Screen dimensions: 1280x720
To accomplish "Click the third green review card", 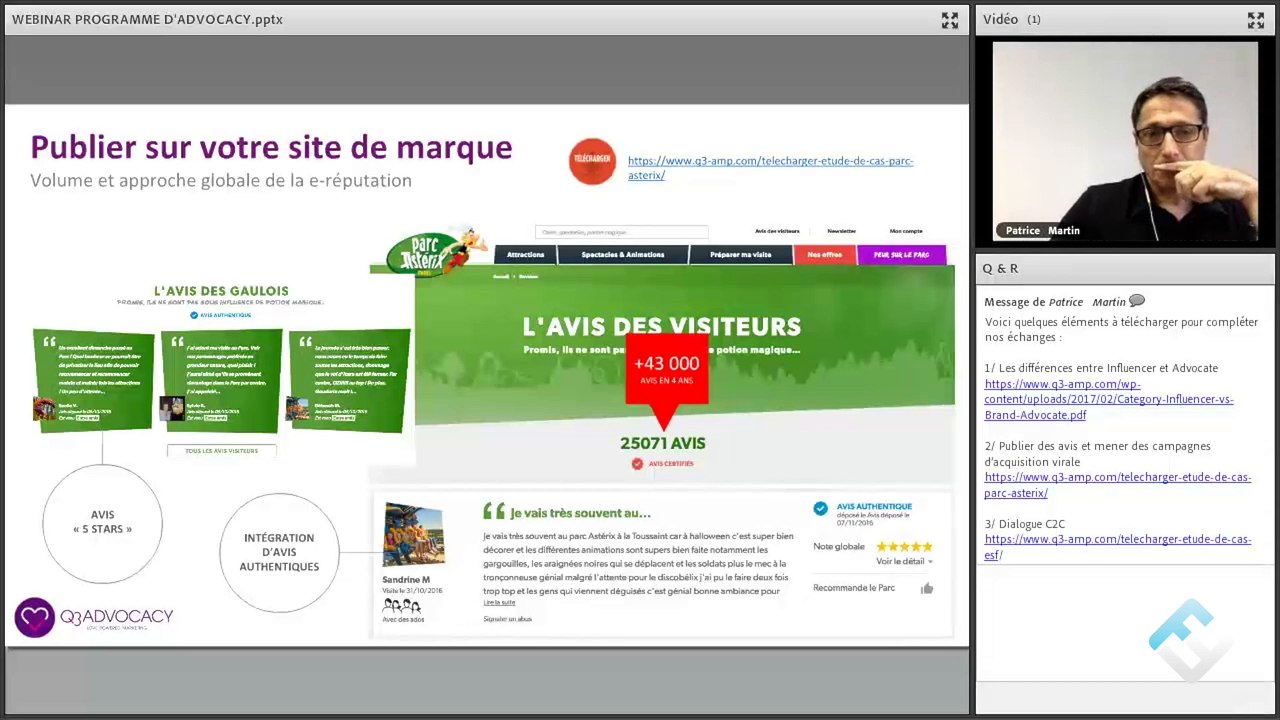I will (x=349, y=380).
